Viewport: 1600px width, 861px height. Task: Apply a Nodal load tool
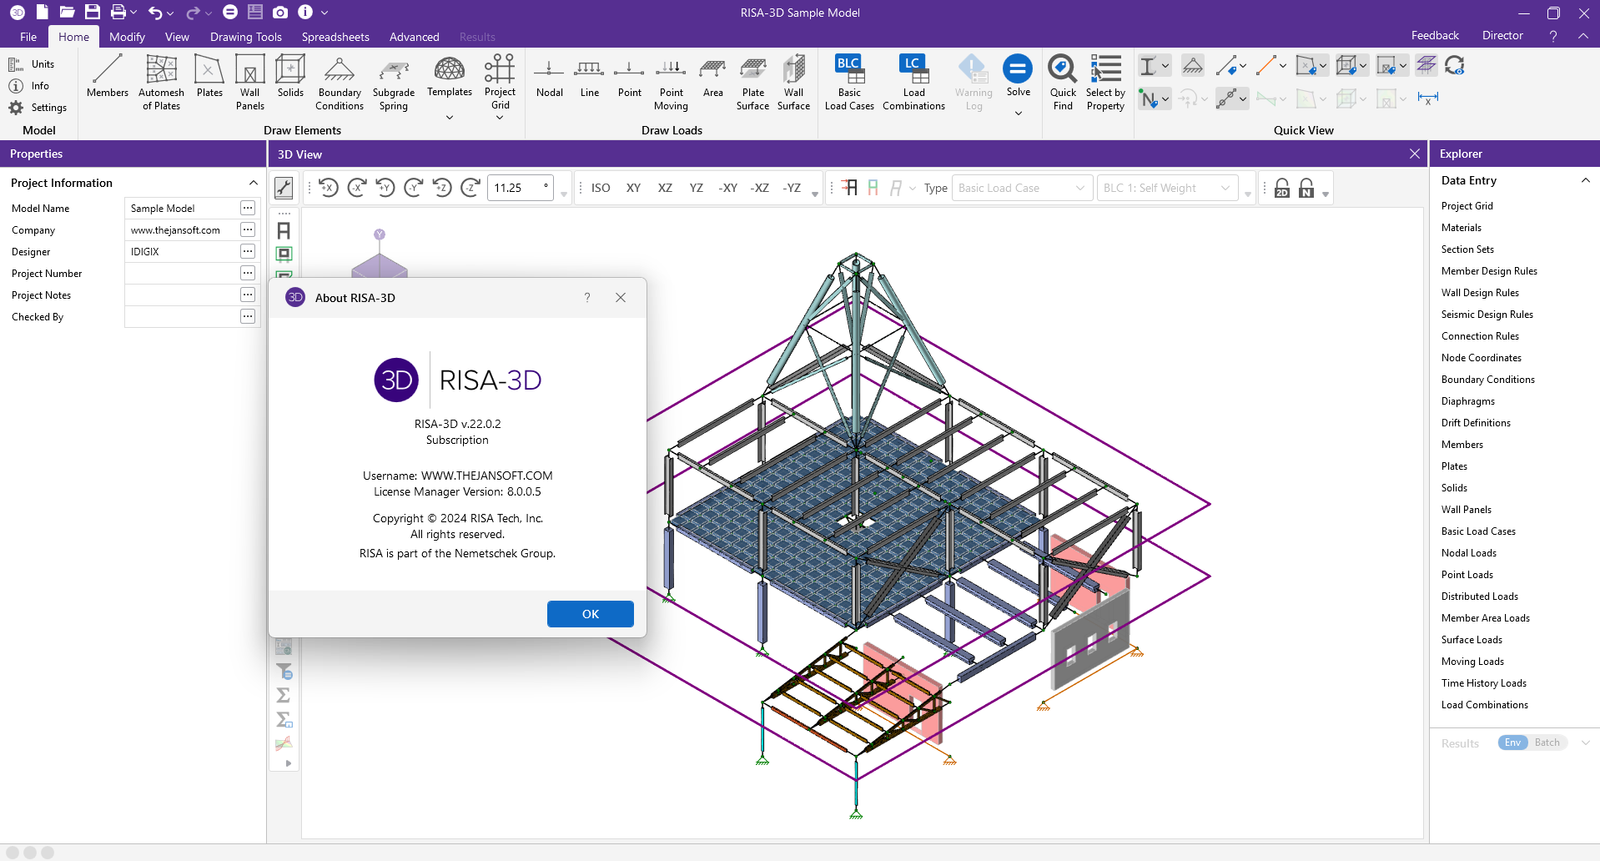coord(549,78)
